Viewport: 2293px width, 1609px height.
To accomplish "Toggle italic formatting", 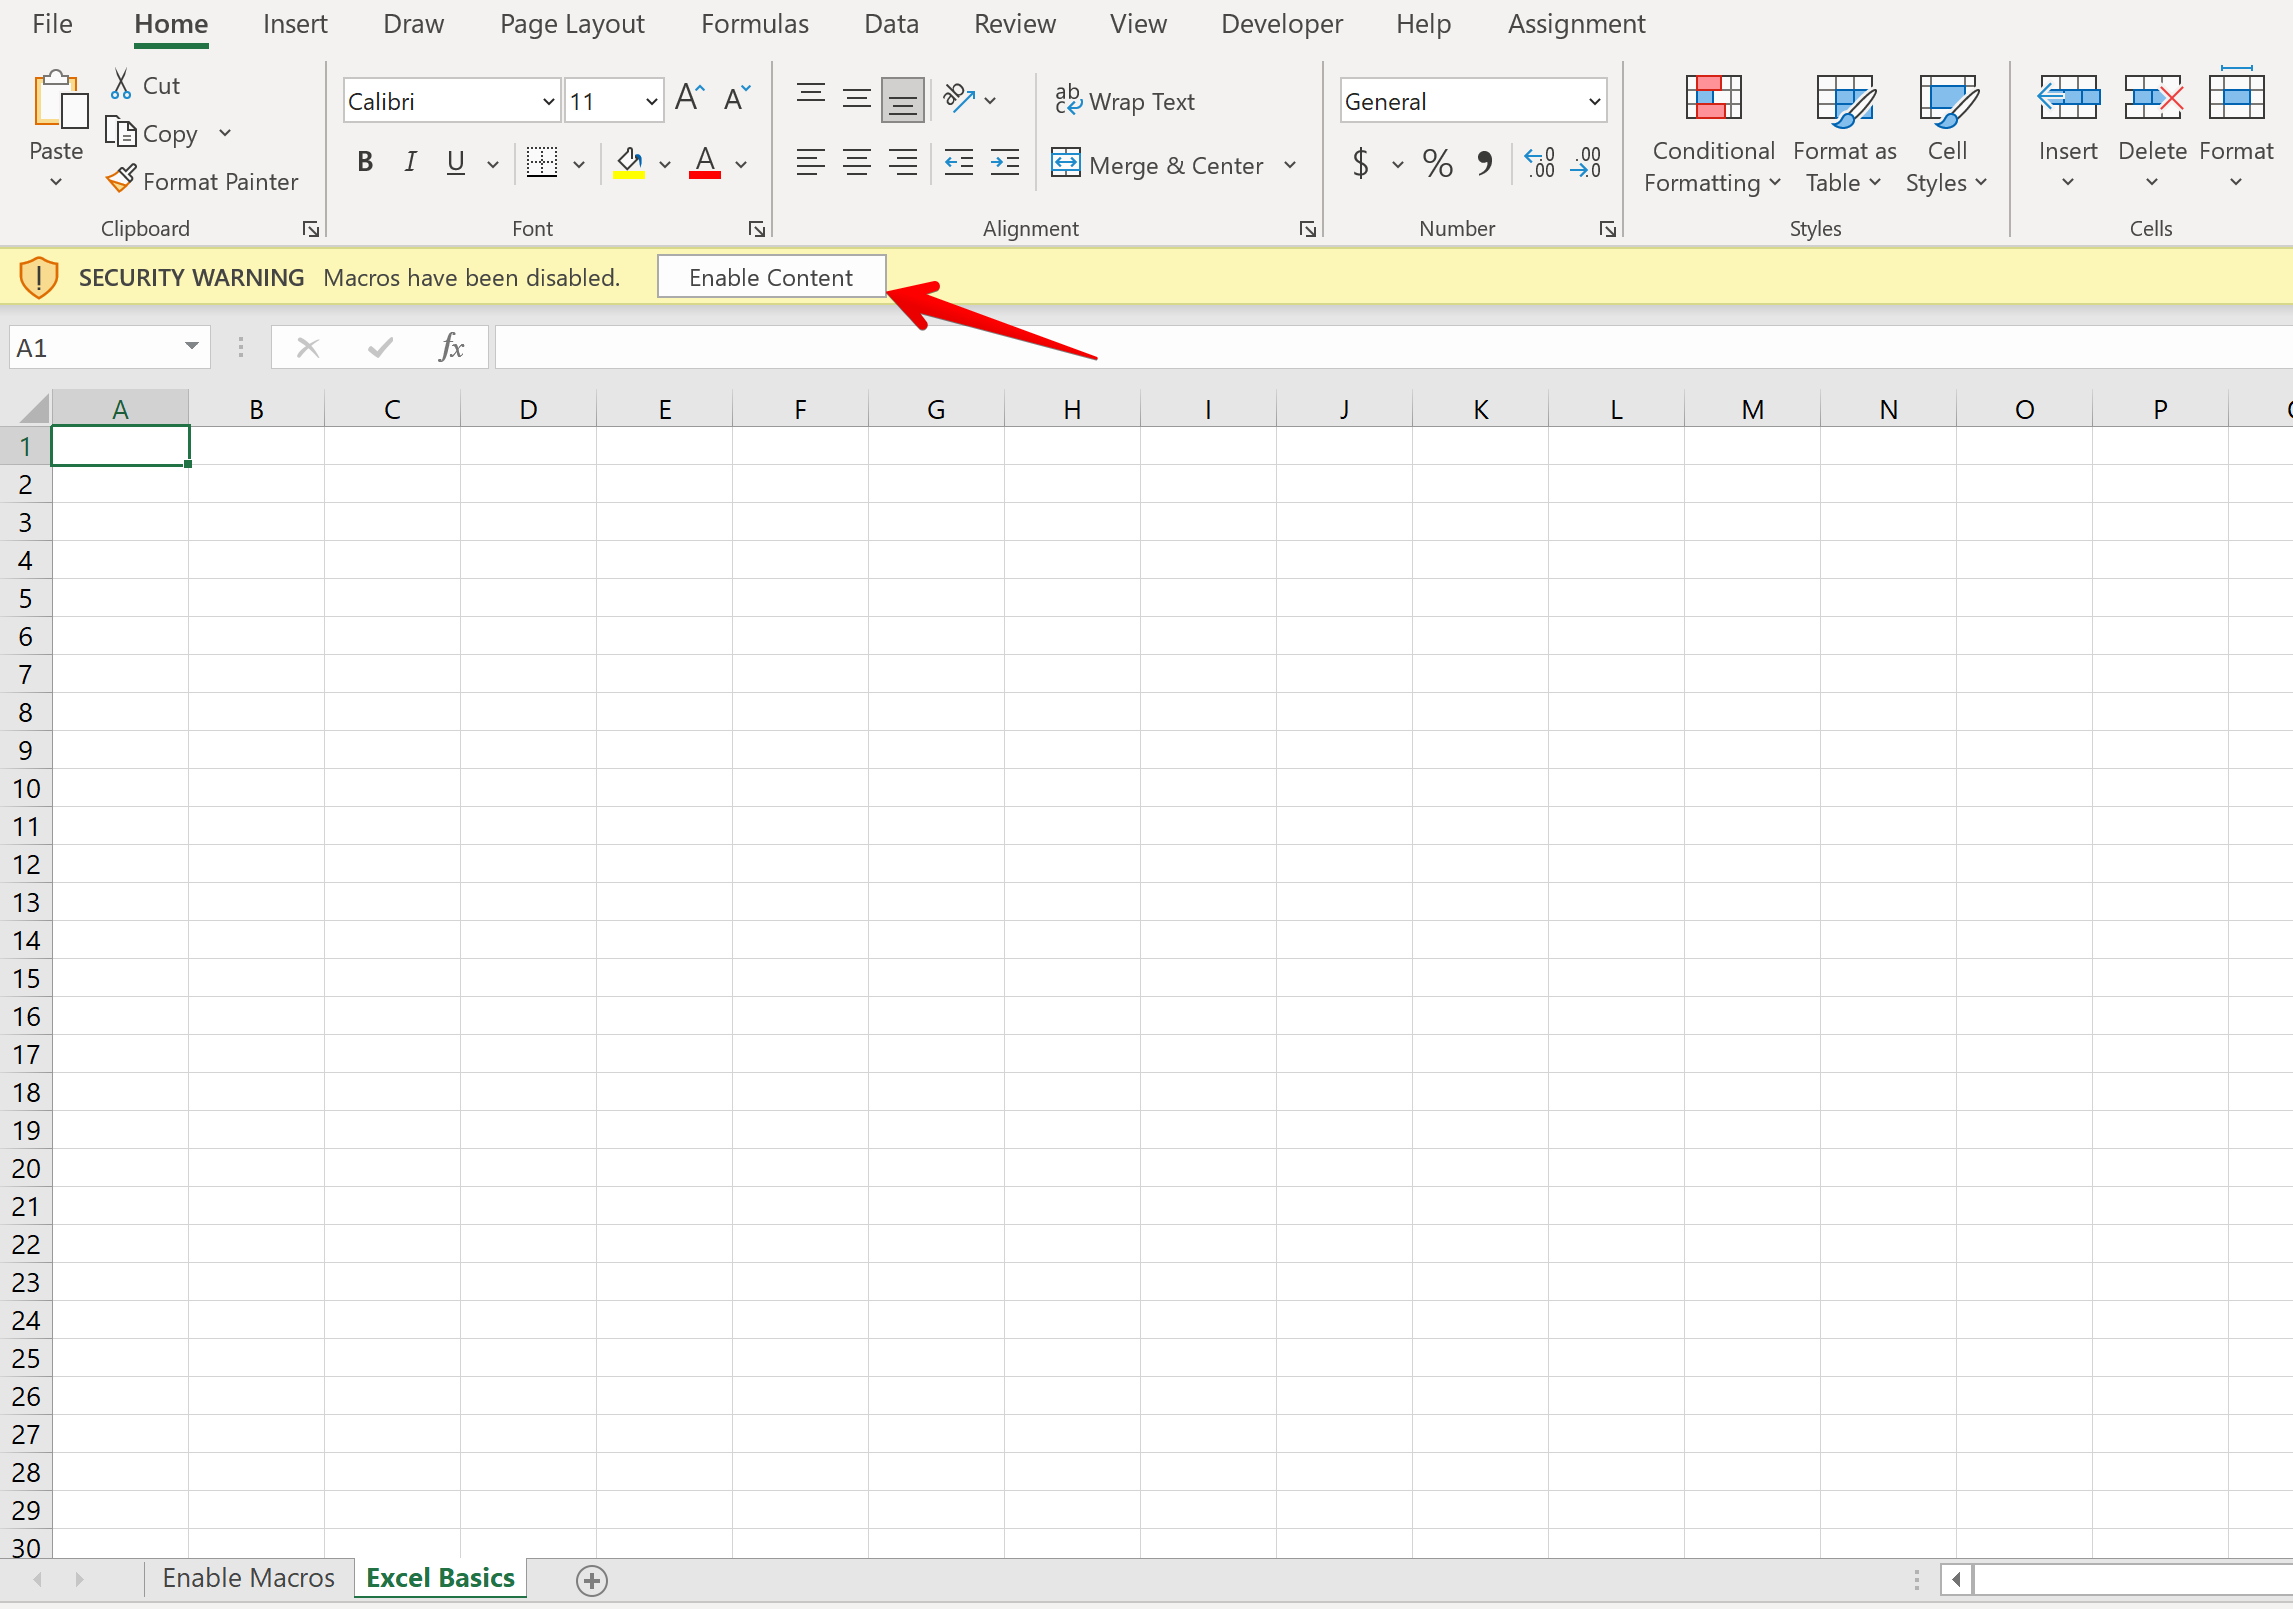I will coord(410,163).
